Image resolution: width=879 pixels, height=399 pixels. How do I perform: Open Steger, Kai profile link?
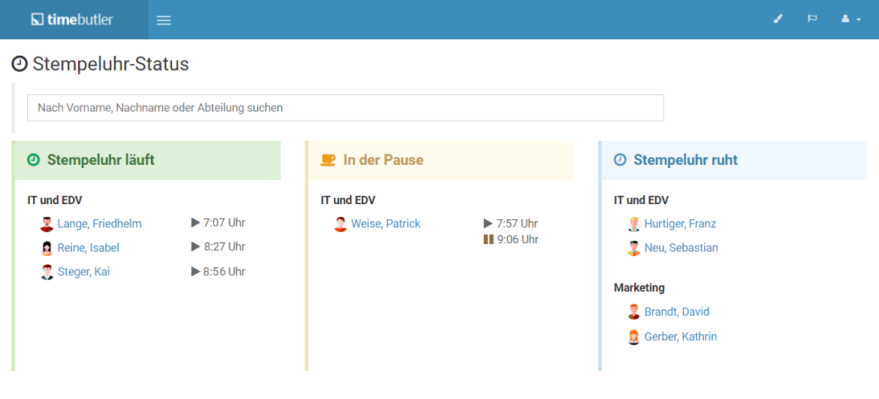(x=84, y=272)
